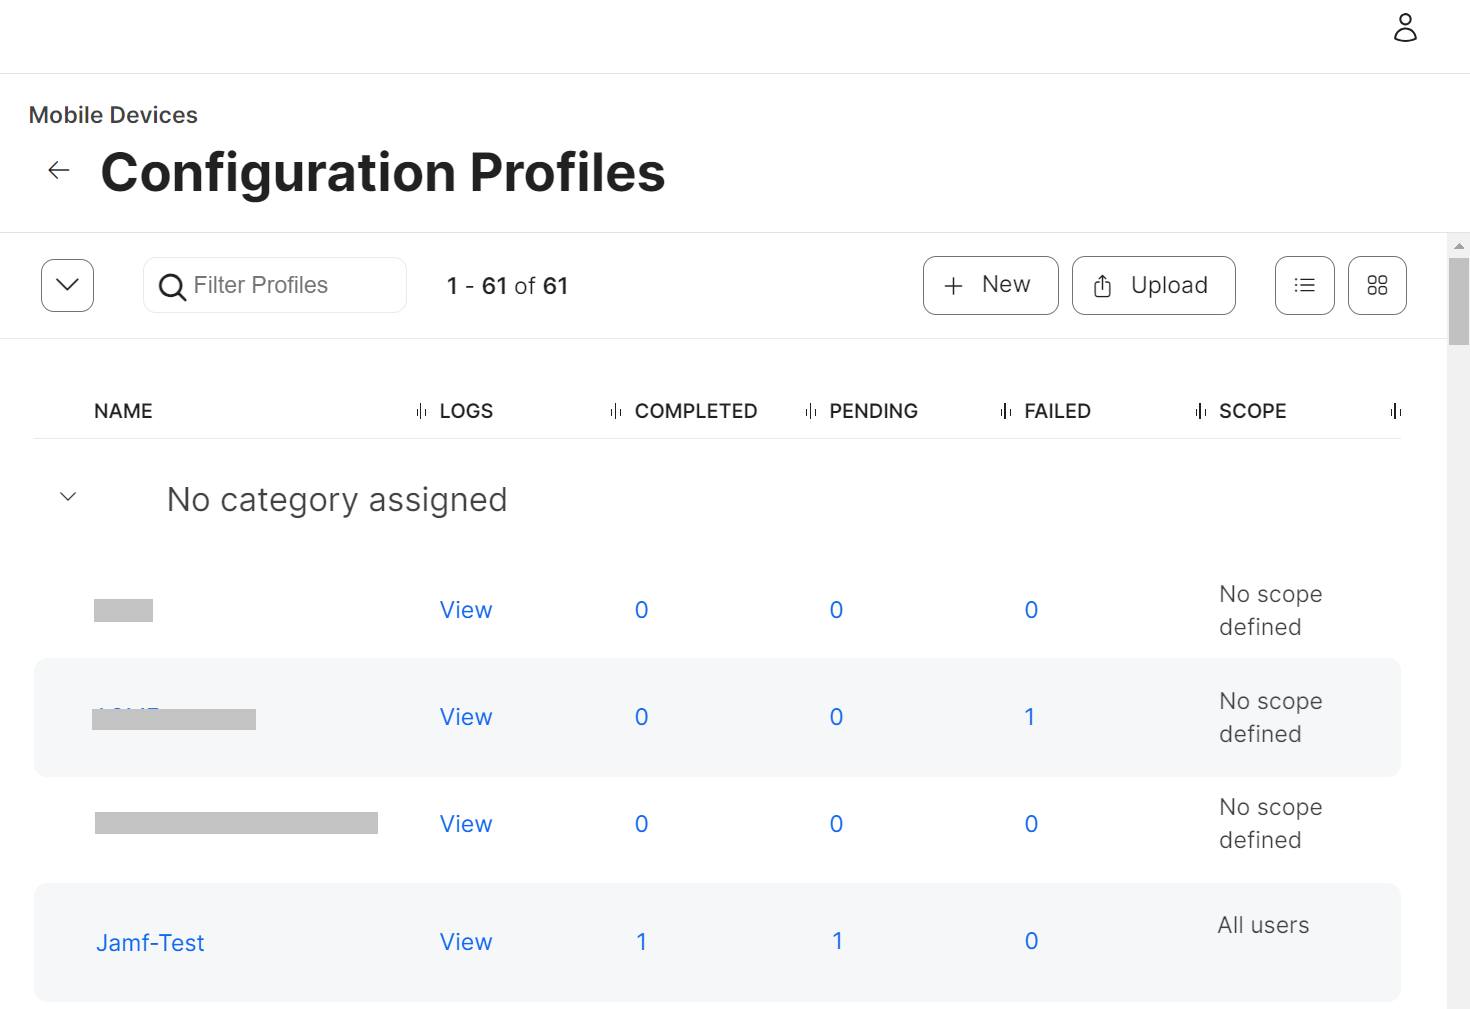Create a New configuration profile
This screenshot has height=1009, width=1470.
click(990, 286)
